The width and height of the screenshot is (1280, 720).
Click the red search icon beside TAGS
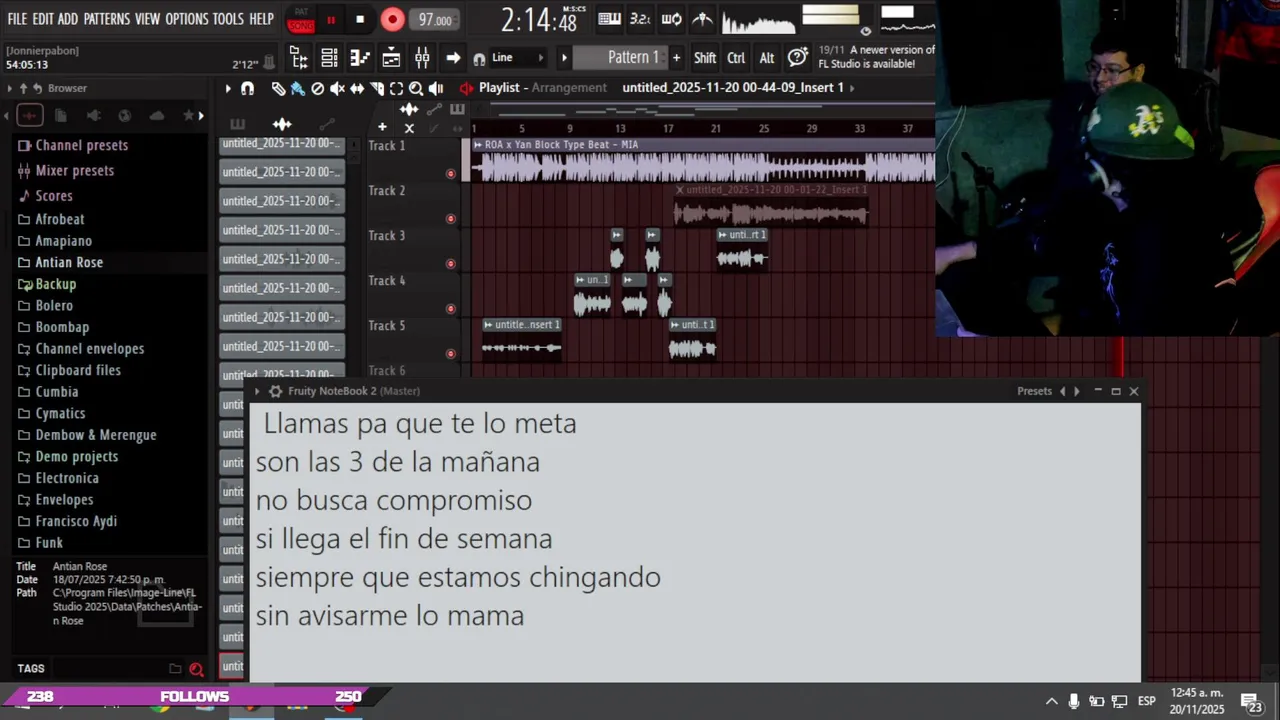point(196,669)
